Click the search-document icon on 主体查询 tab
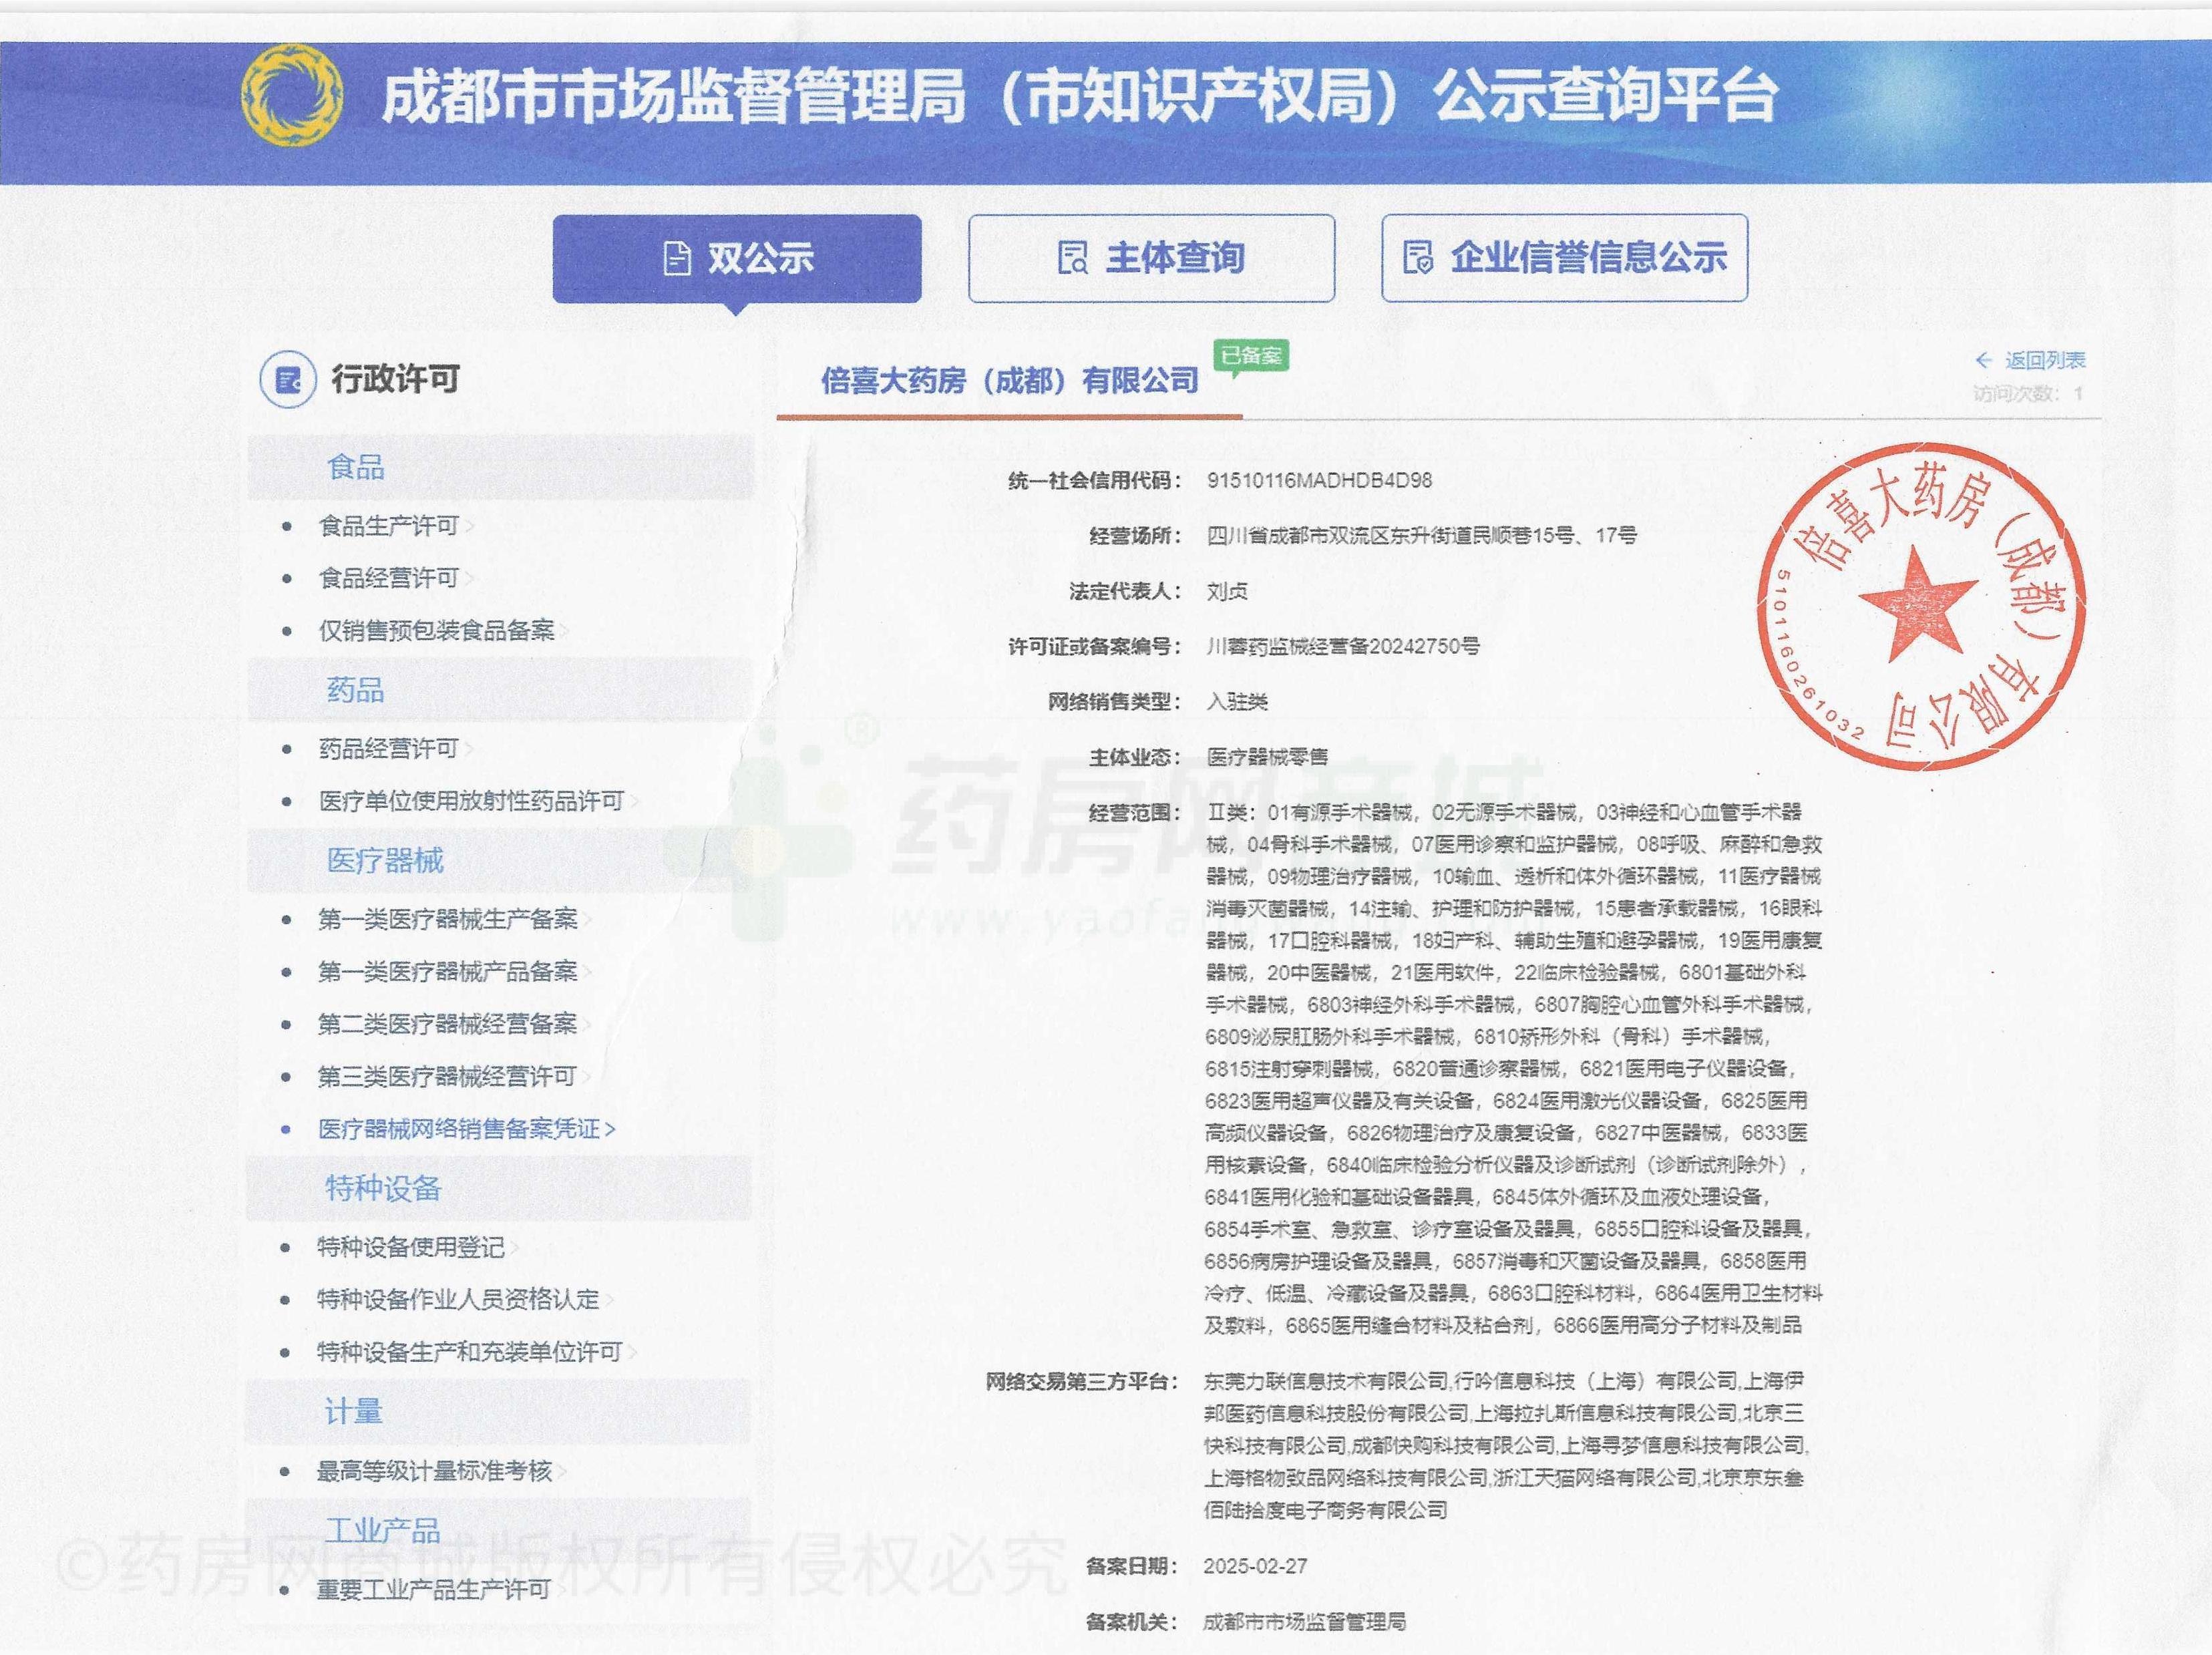Image resolution: width=2212 pixels, height=1655 pixels. pos(1073,258)
